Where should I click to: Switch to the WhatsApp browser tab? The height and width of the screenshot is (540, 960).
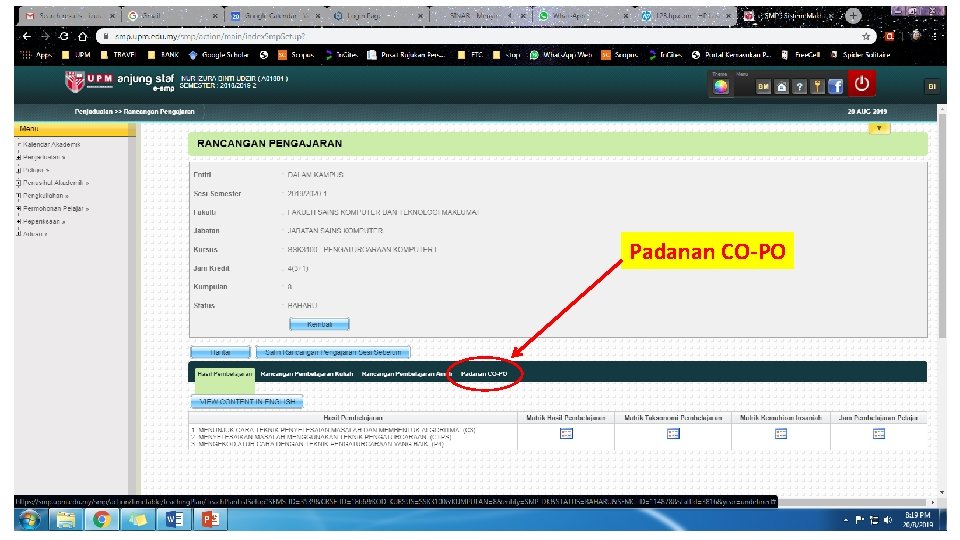click(584, 16)
